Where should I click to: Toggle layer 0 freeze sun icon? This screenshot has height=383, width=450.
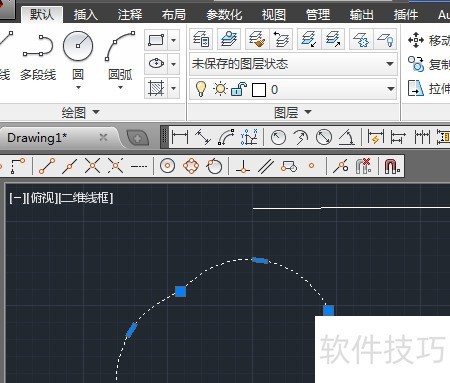[220, 89]
